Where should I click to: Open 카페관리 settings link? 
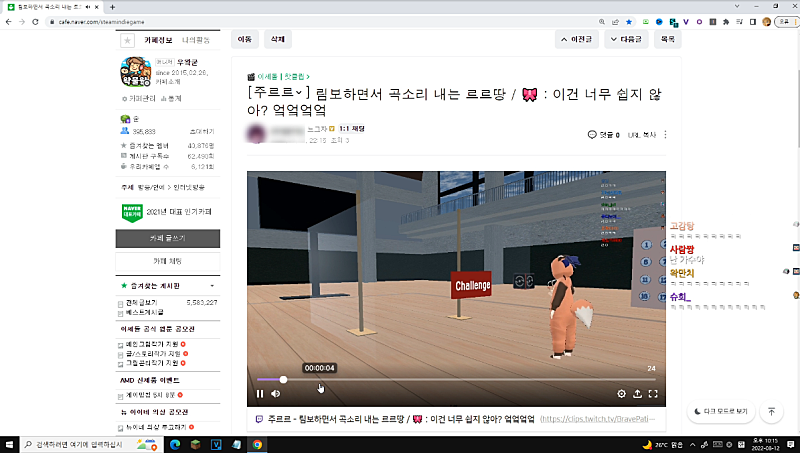pos(139,98)
